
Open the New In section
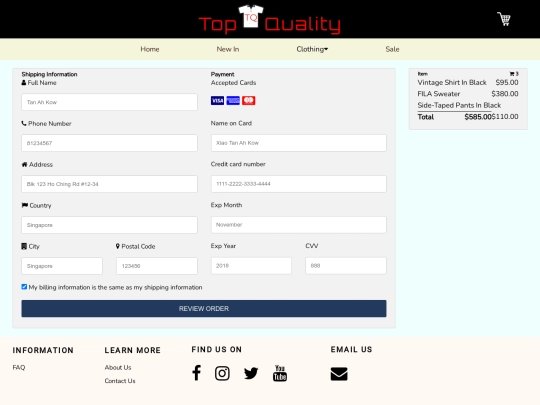coord(228,49)
